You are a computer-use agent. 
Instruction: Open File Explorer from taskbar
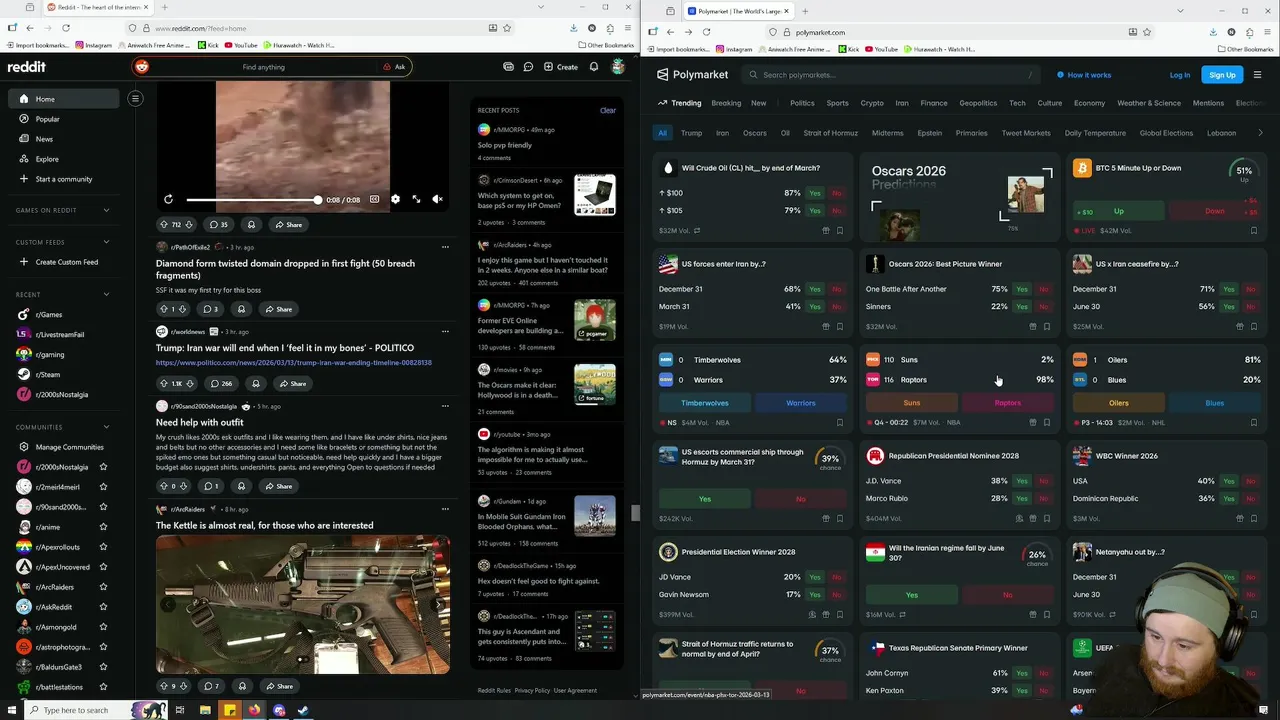(205, 710)
